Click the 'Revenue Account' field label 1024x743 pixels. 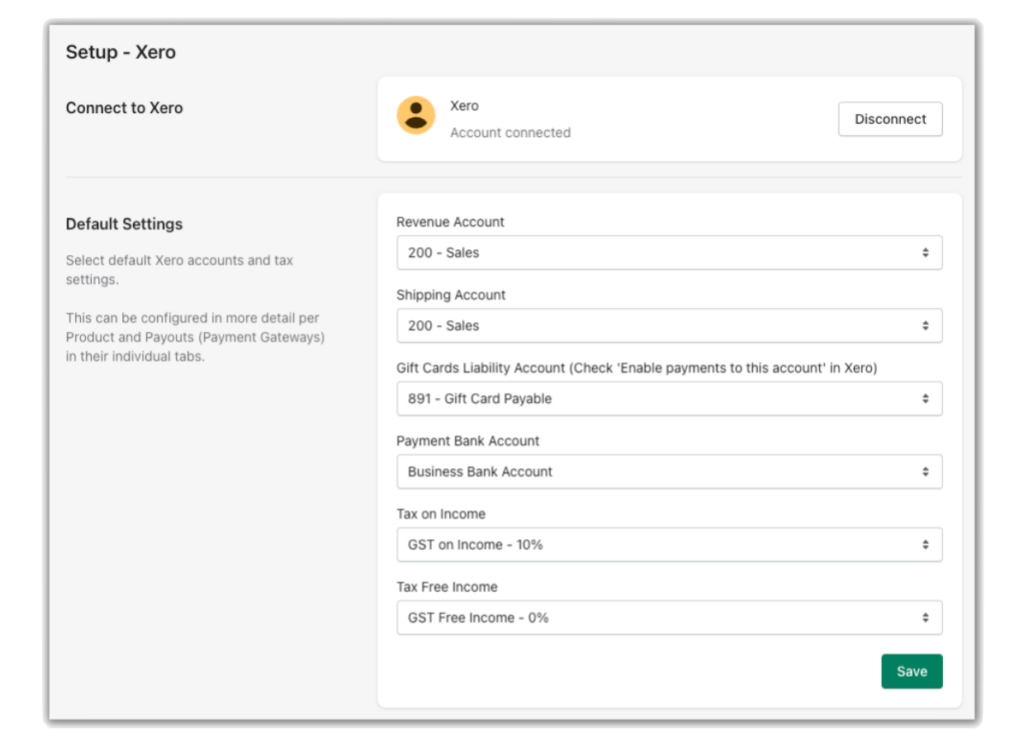tap(450, 222)
